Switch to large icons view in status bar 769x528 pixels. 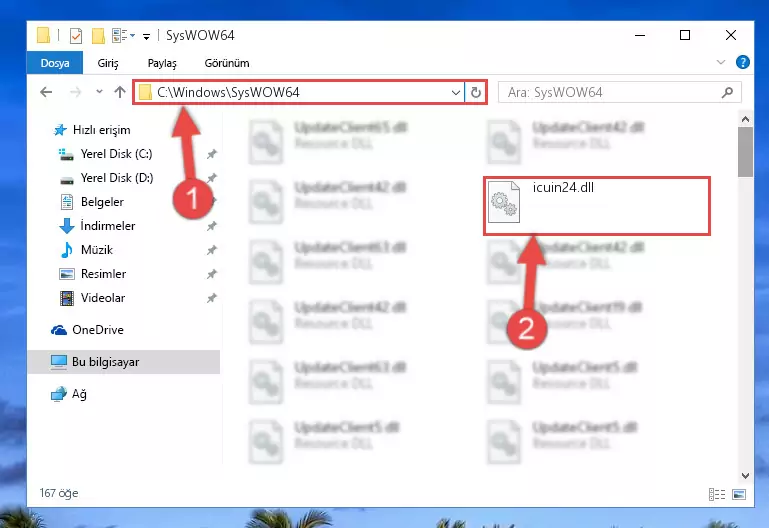(x=739, y=494)
